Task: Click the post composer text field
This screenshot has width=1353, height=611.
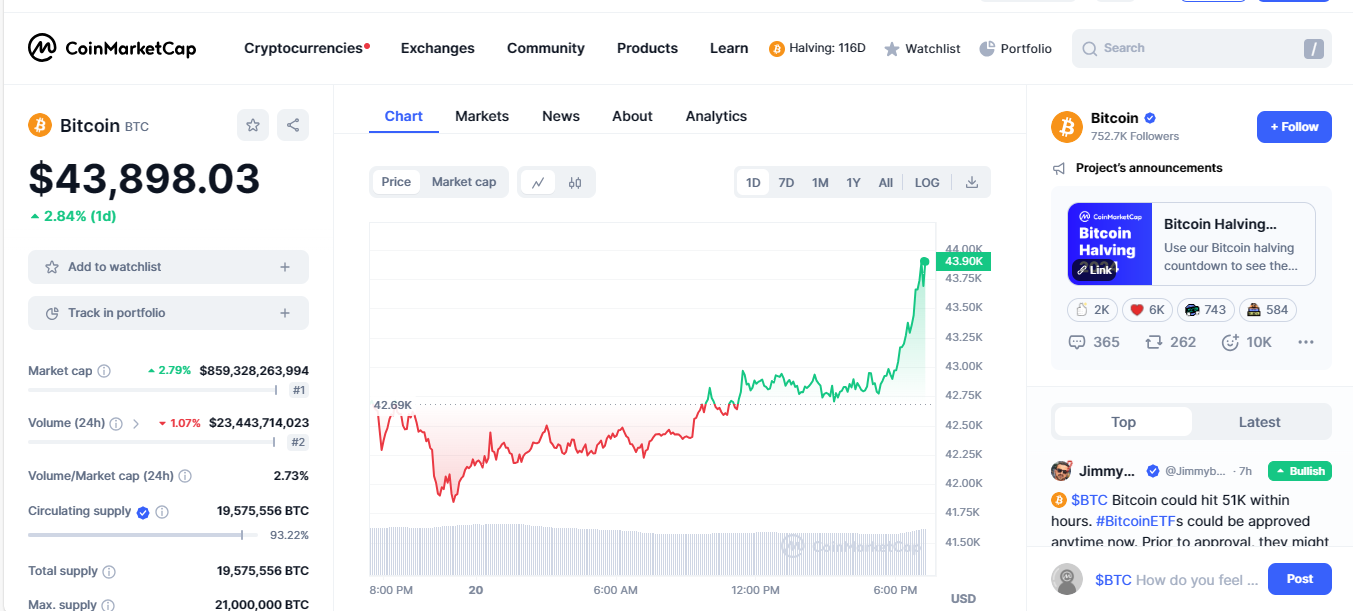Action: tap(1175, 580)
